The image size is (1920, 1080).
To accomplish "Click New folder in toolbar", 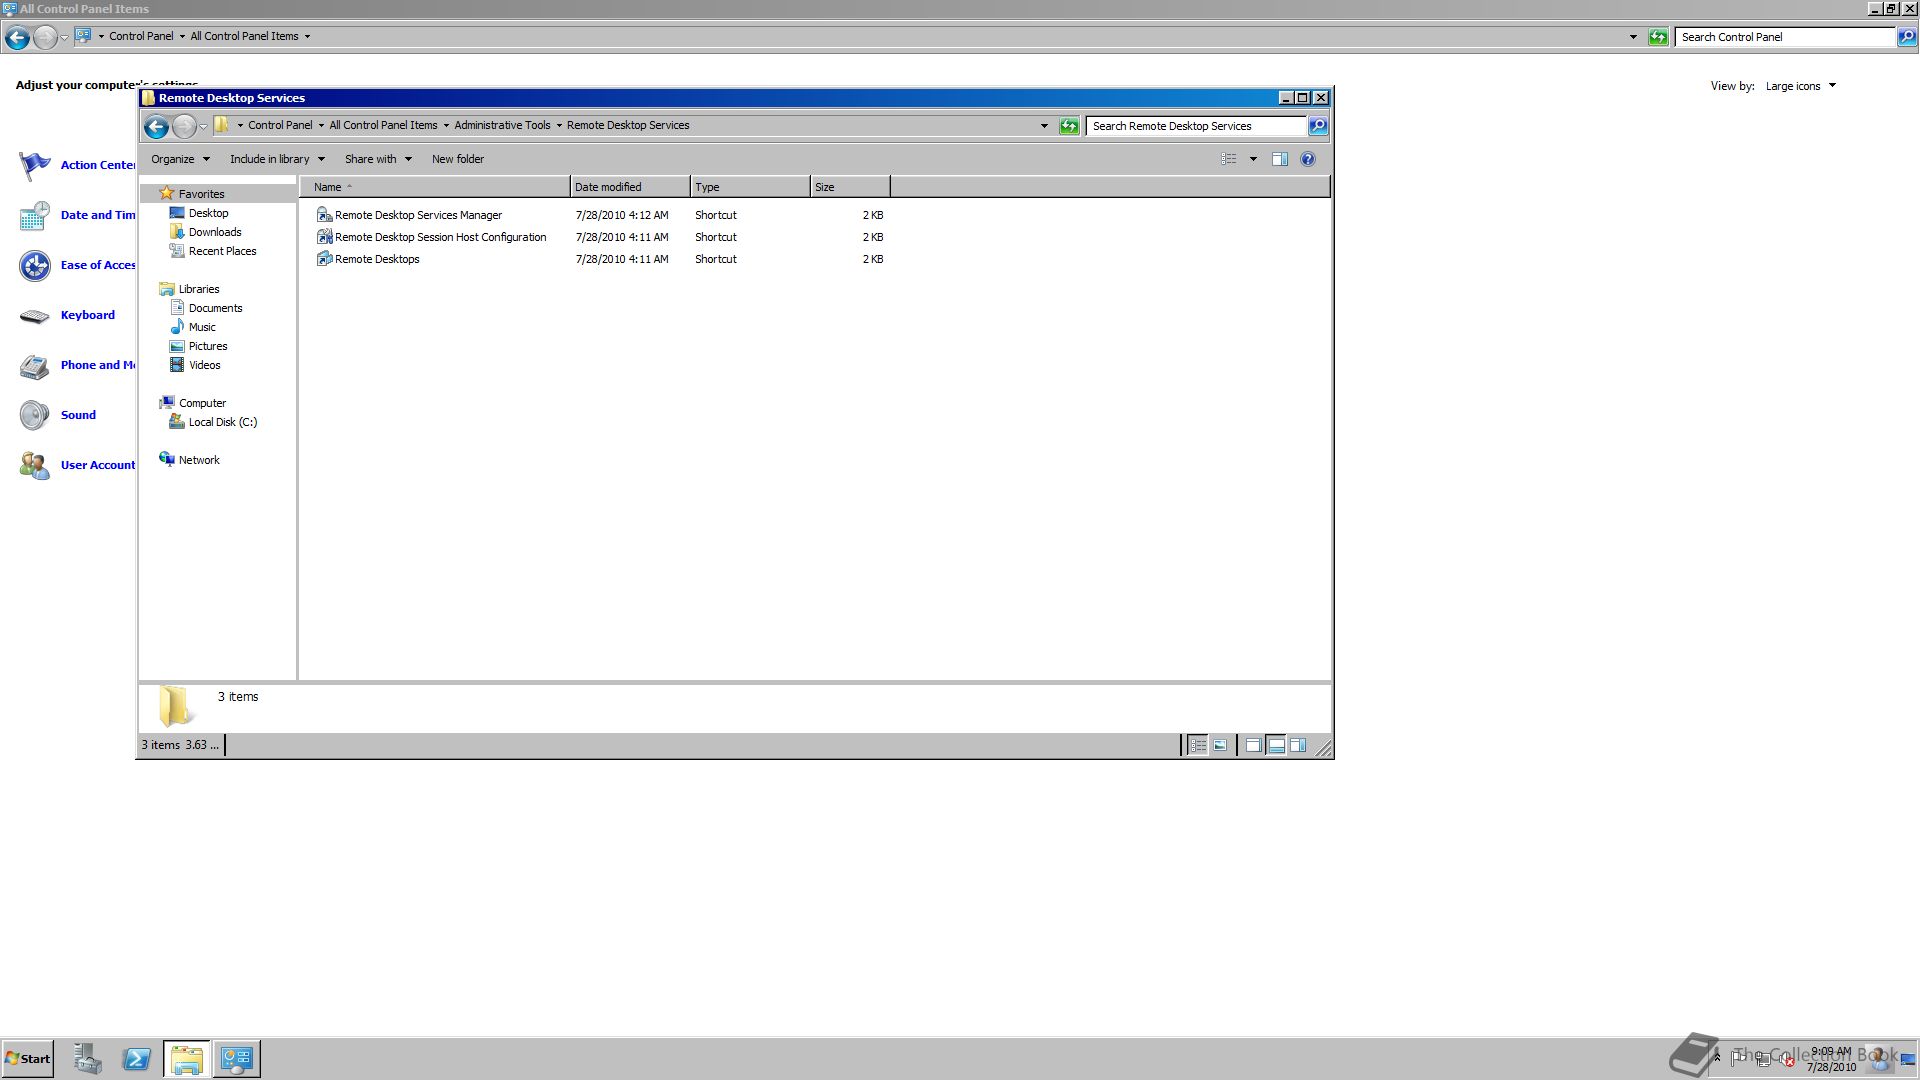I will [458, 159].
